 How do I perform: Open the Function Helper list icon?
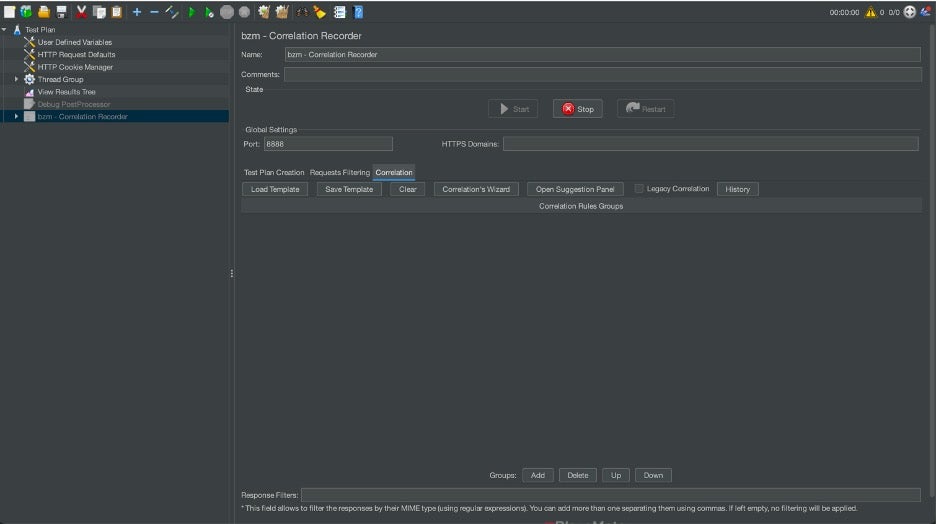340,12
